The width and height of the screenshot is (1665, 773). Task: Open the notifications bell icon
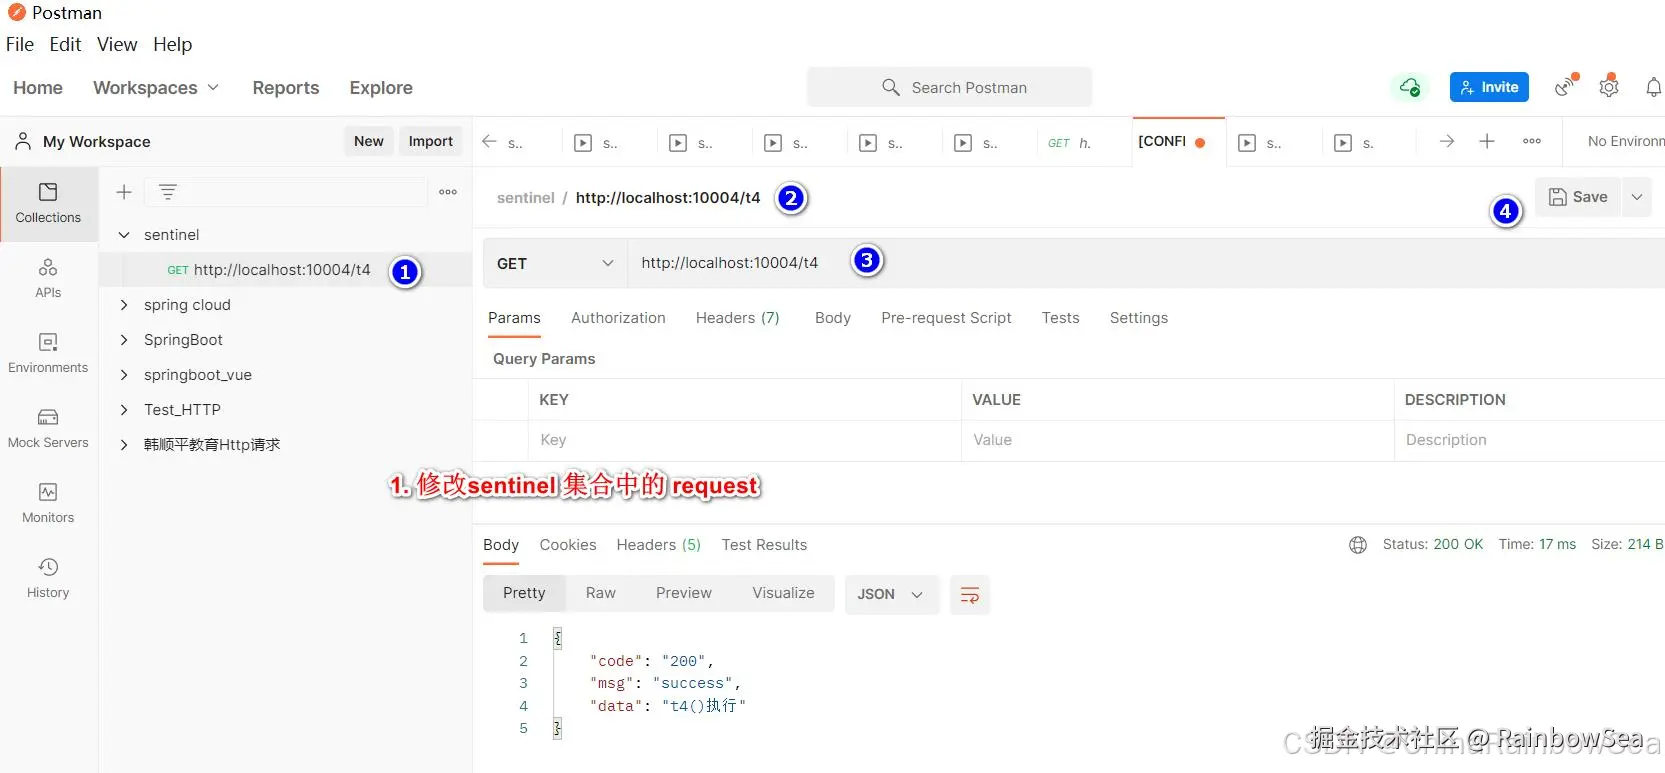pyautogui.click(x=1653, y=88)
